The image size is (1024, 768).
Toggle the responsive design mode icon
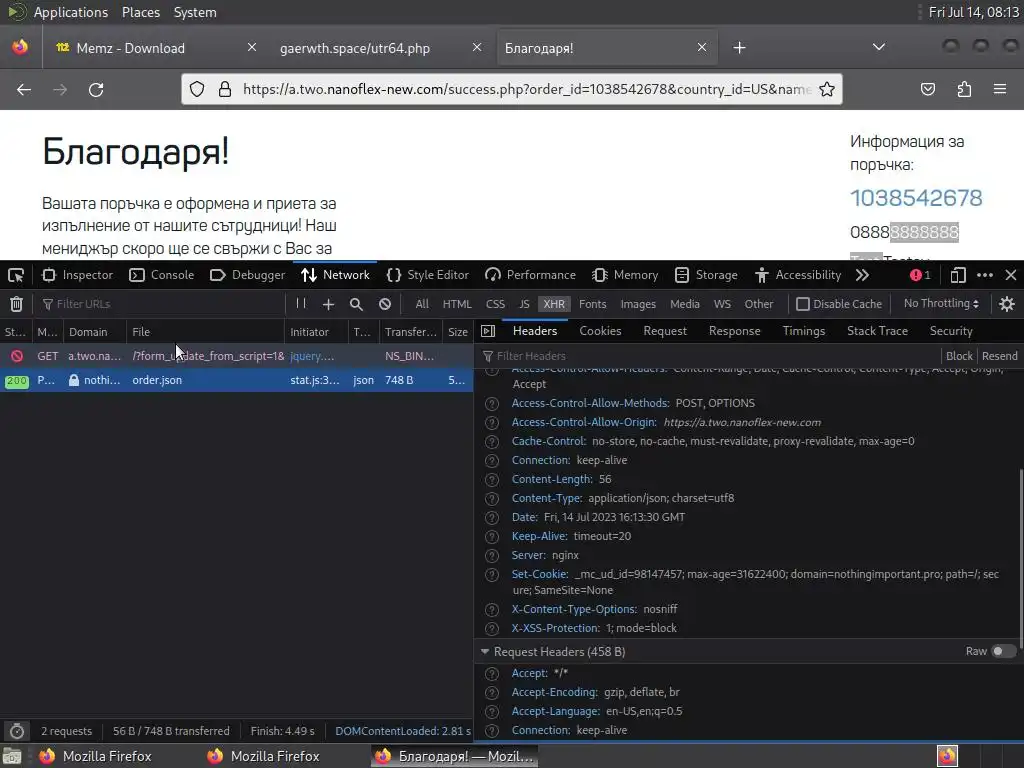pyautogui.click(x=958, y=275)
